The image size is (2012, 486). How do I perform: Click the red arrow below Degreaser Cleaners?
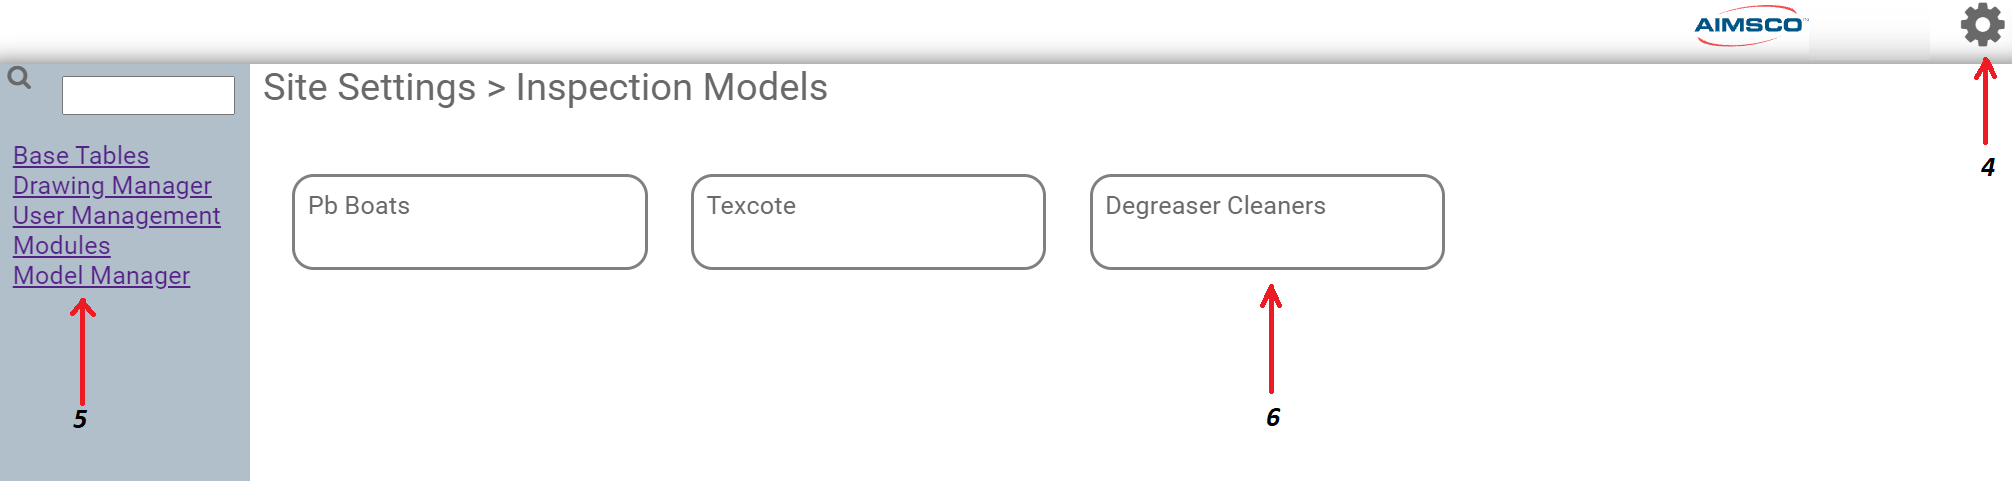click(x=1271, y=338)
